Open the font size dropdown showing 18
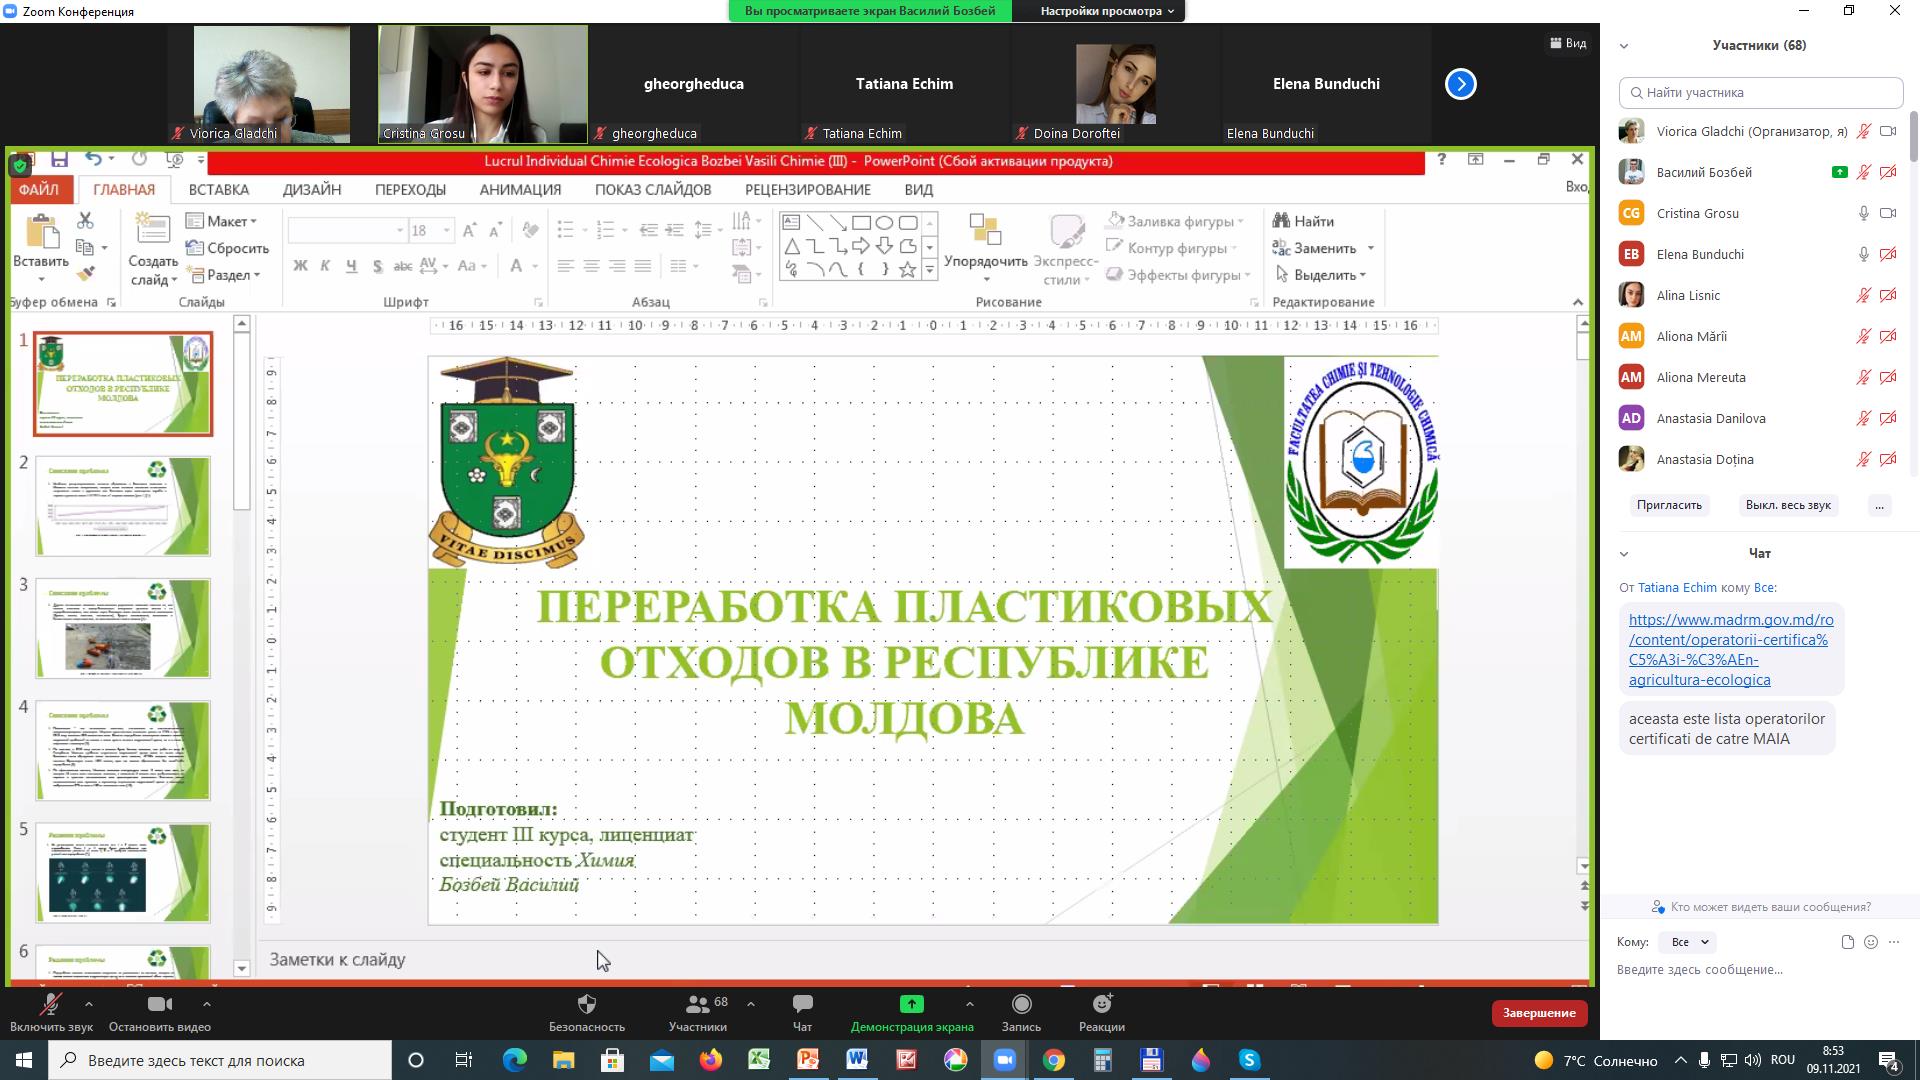 click(447, 231)
